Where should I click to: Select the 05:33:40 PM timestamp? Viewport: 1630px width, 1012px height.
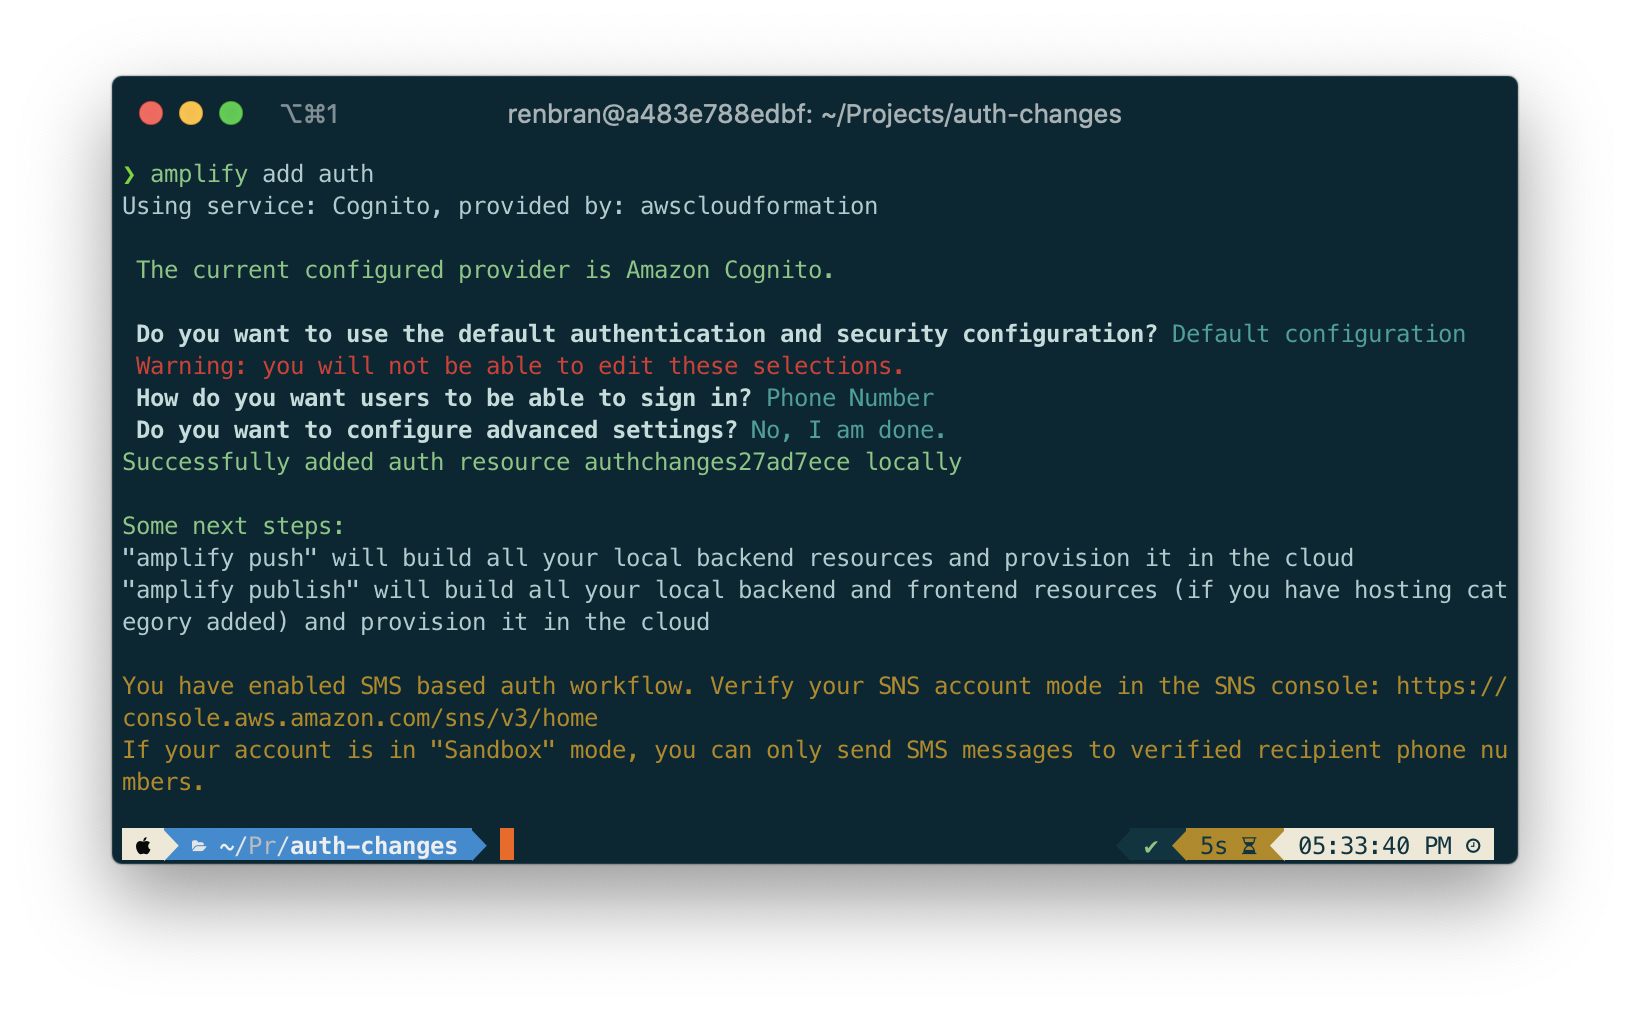coord(1374,845)
